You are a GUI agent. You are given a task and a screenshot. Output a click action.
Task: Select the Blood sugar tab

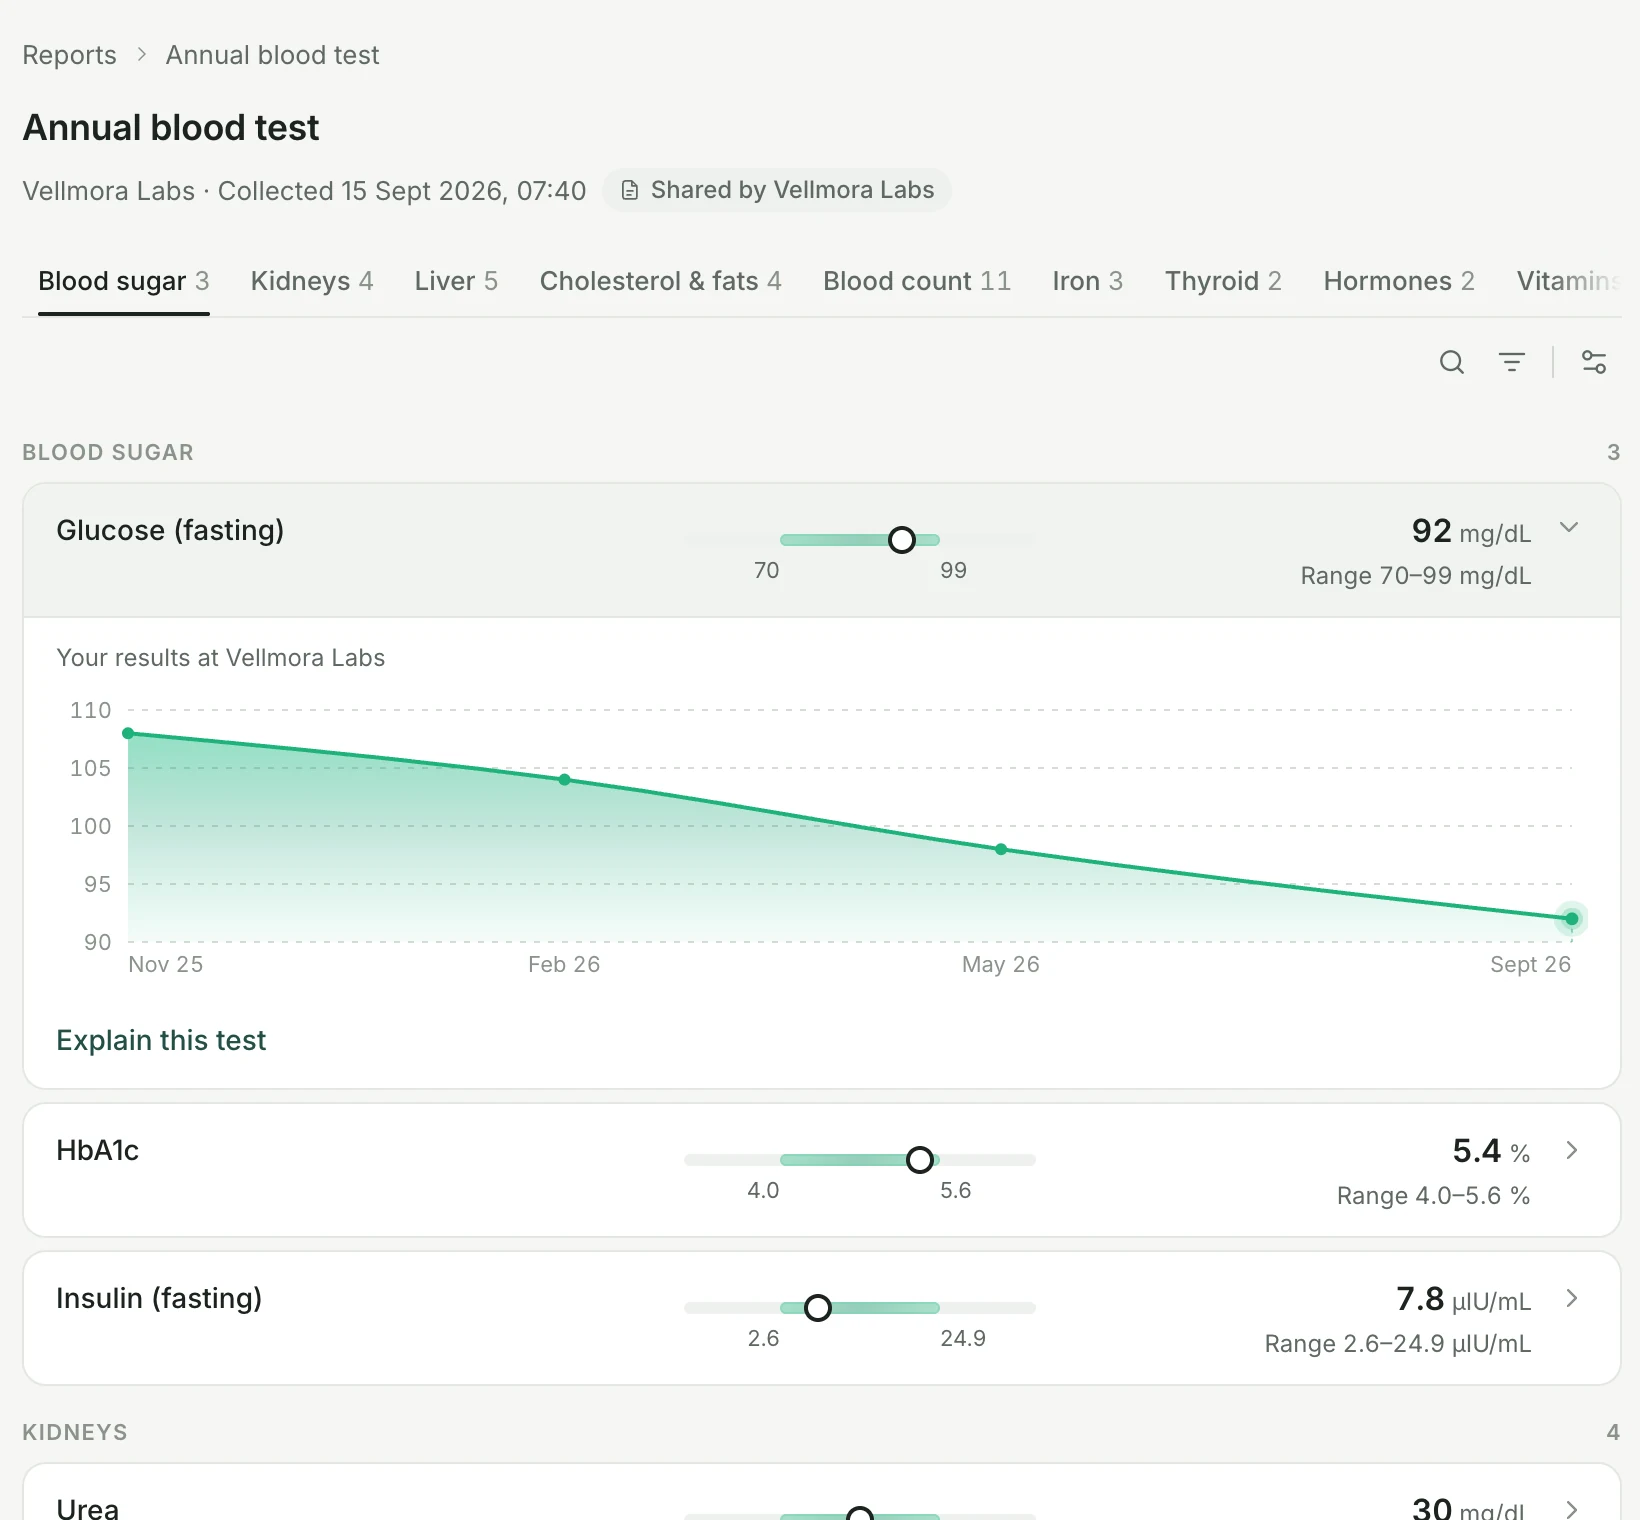pyautogui.click(x=124, y=281)
